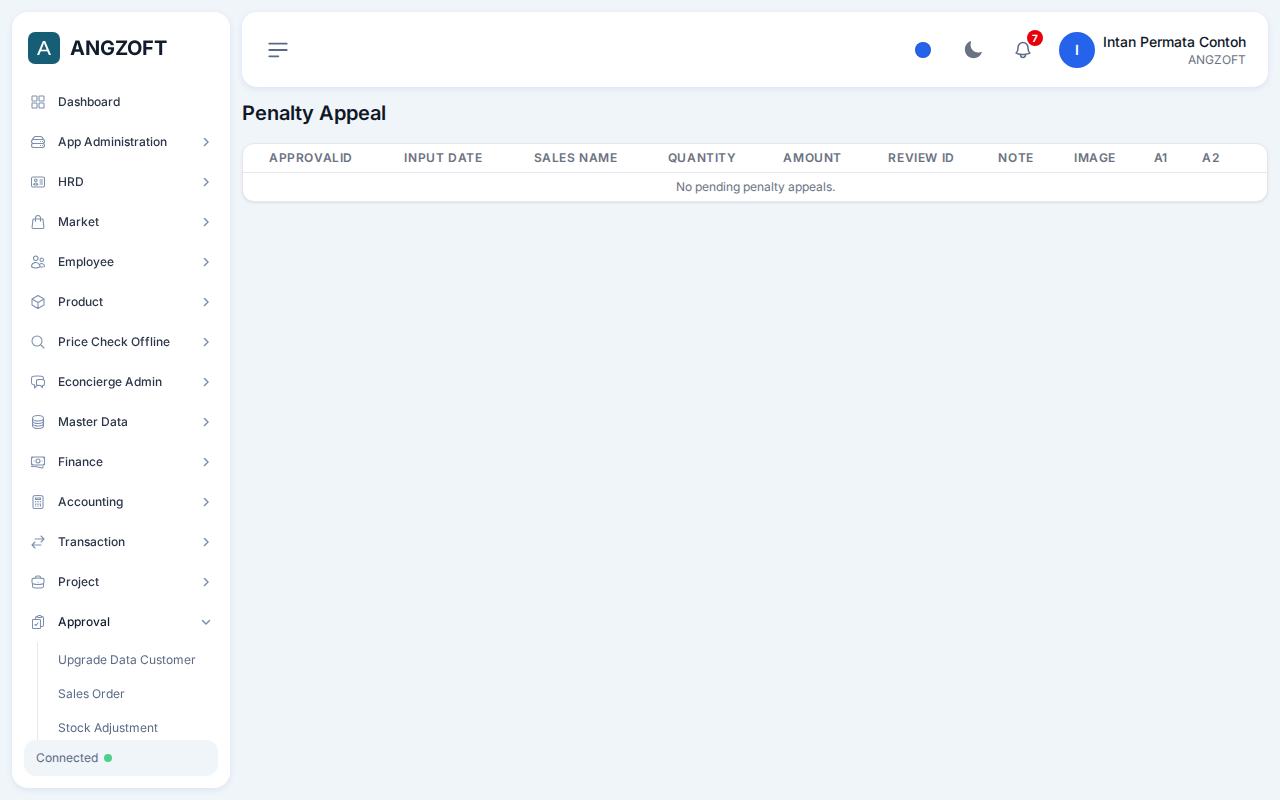
Task: Select the HRD menu label
Action: [71, 182]
